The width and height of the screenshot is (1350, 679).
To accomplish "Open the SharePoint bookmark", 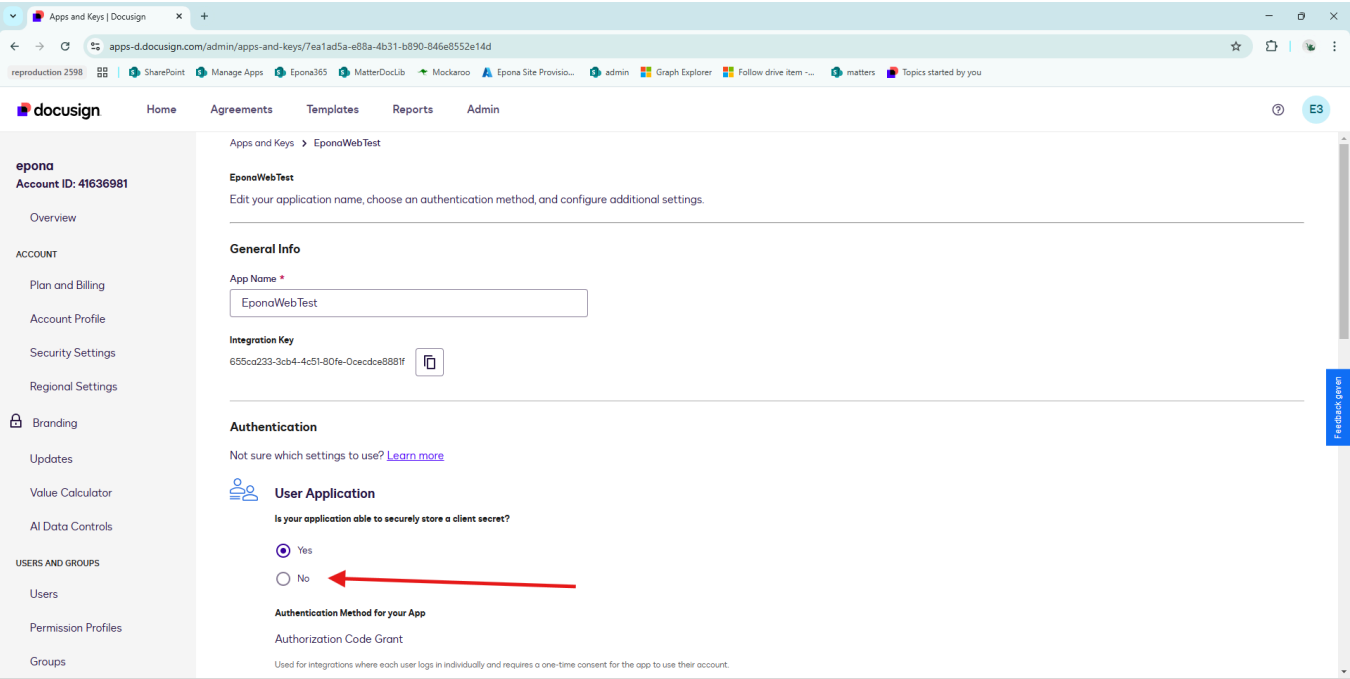I will pos(156,72).
